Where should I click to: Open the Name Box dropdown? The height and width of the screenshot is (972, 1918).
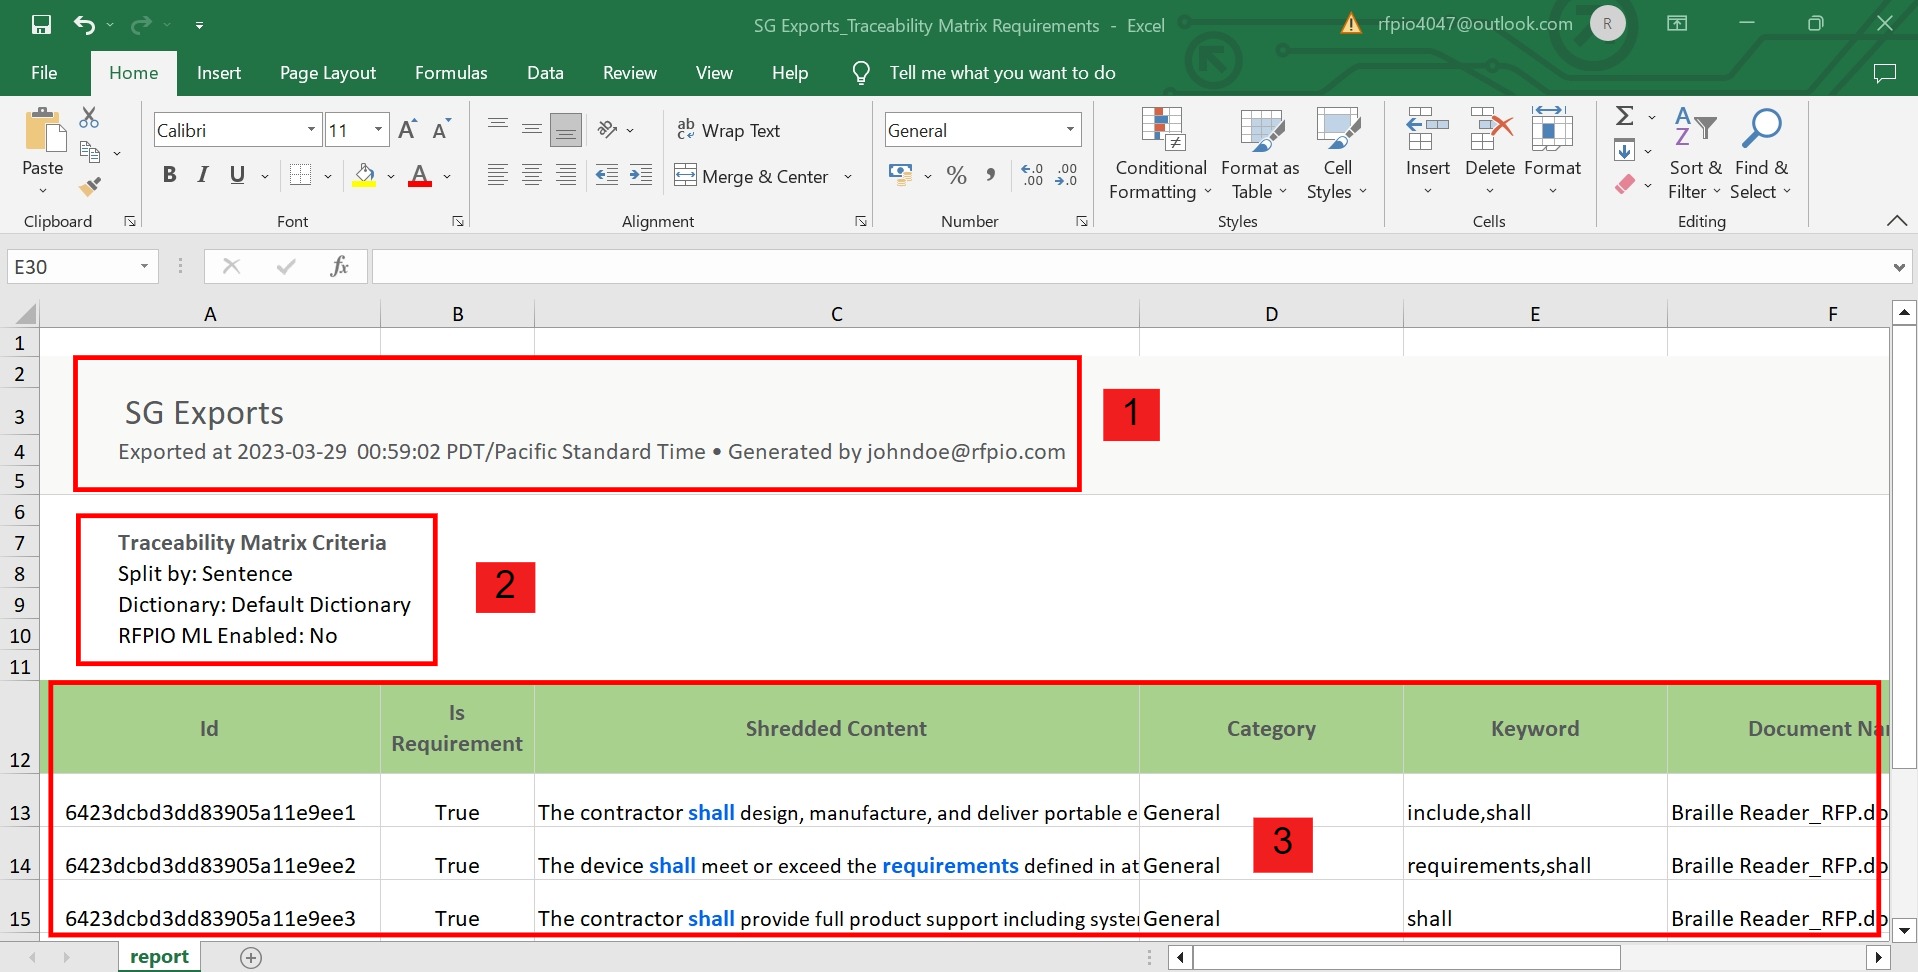point(144,266)
